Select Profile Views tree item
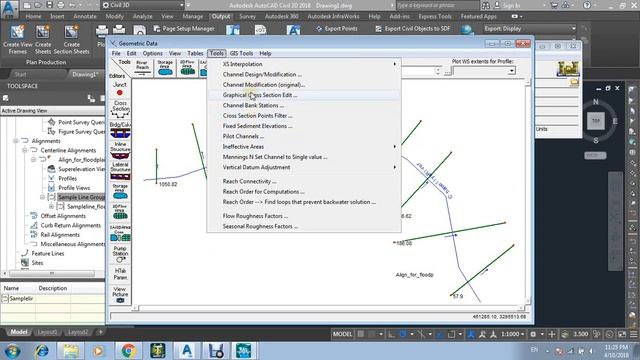 [x=74, y=188]
